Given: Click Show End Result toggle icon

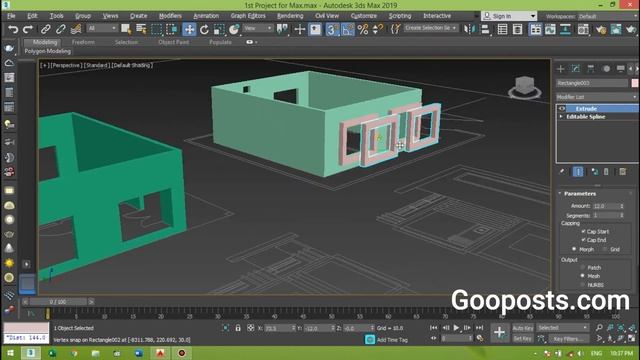Looking at the screenshot, I should pyautogui.click(x=578, y=171).
